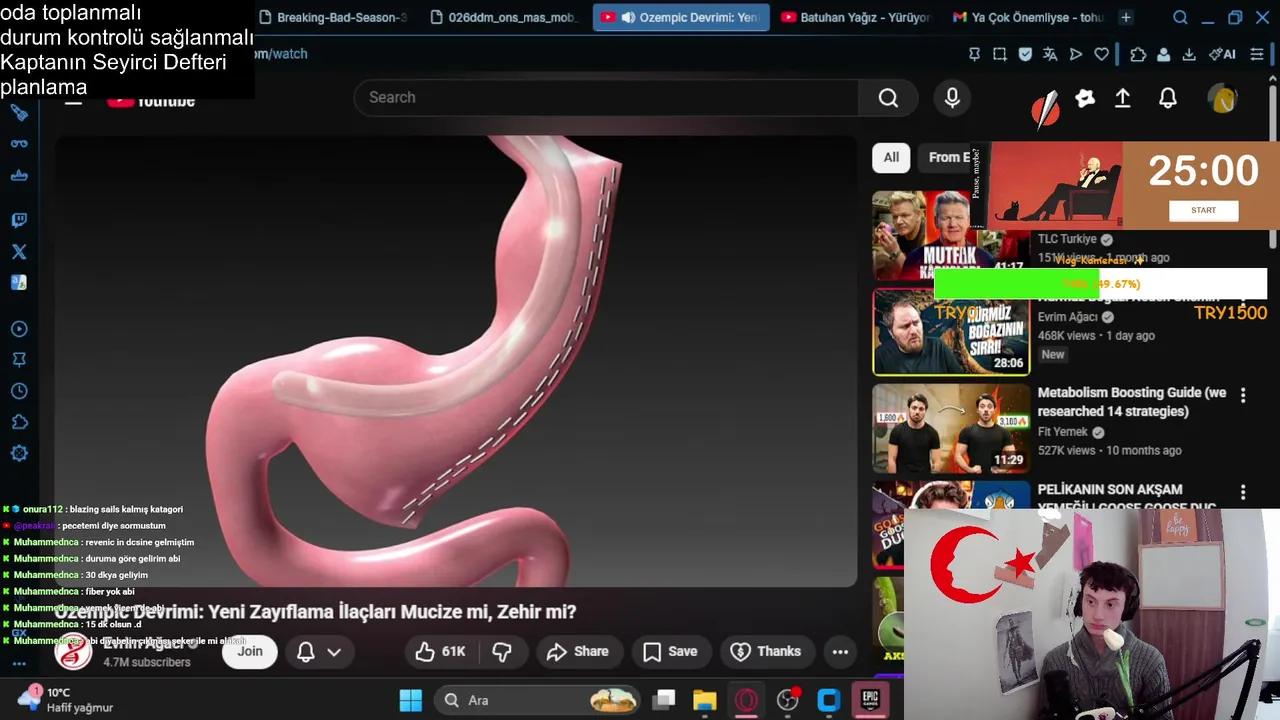The height and width of the screenshot is (720, 1280).
Task: Pin tab icon in address bar
Action: [x=974, y=54]
